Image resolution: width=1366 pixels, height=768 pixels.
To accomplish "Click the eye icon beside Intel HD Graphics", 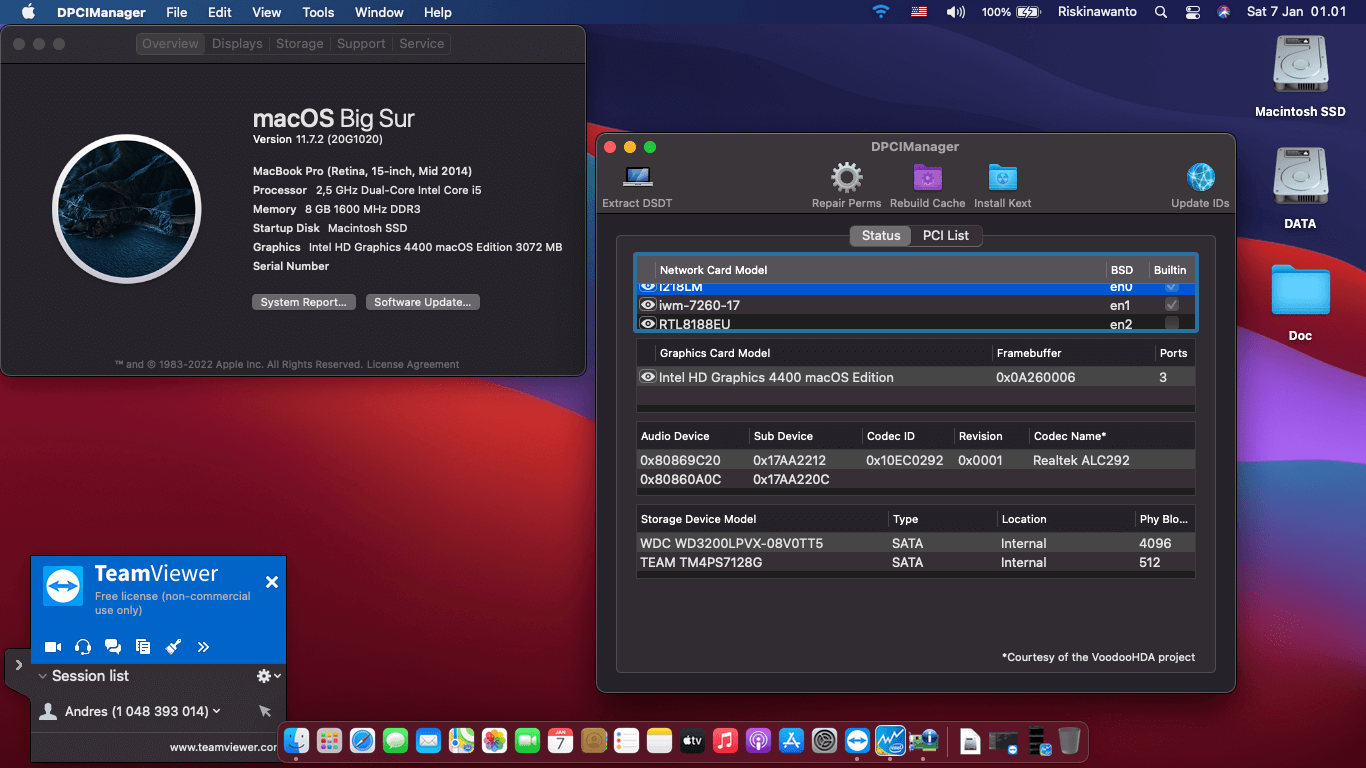I will [648, 377].
